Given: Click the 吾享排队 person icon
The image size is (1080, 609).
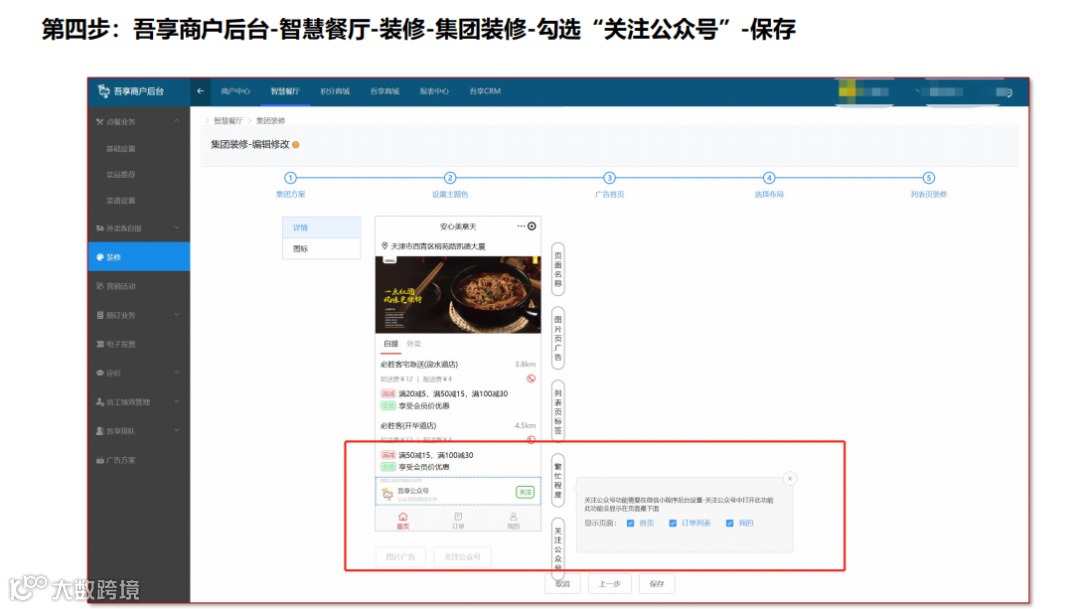Looking at the screenshot, I should click(x=100, y=431).
